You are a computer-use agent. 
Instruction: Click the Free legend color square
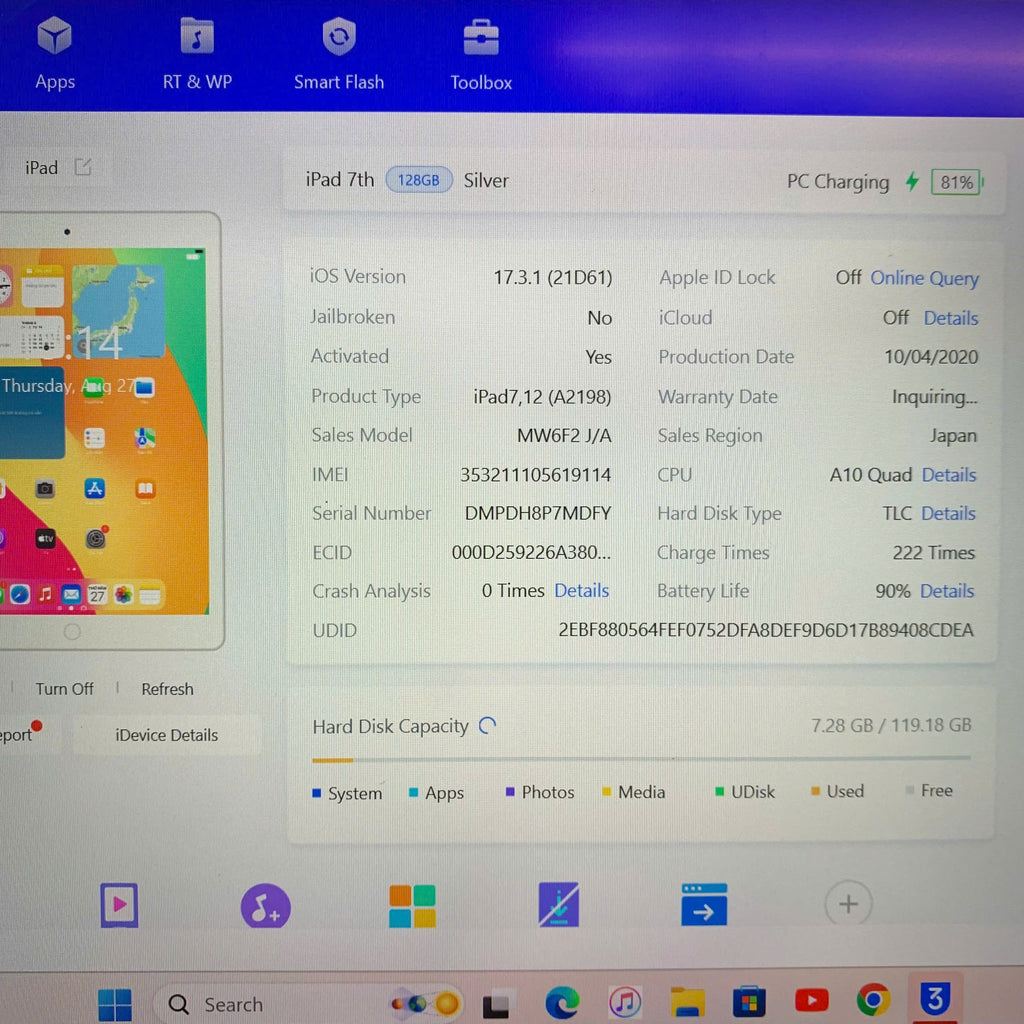click(909, 790)
